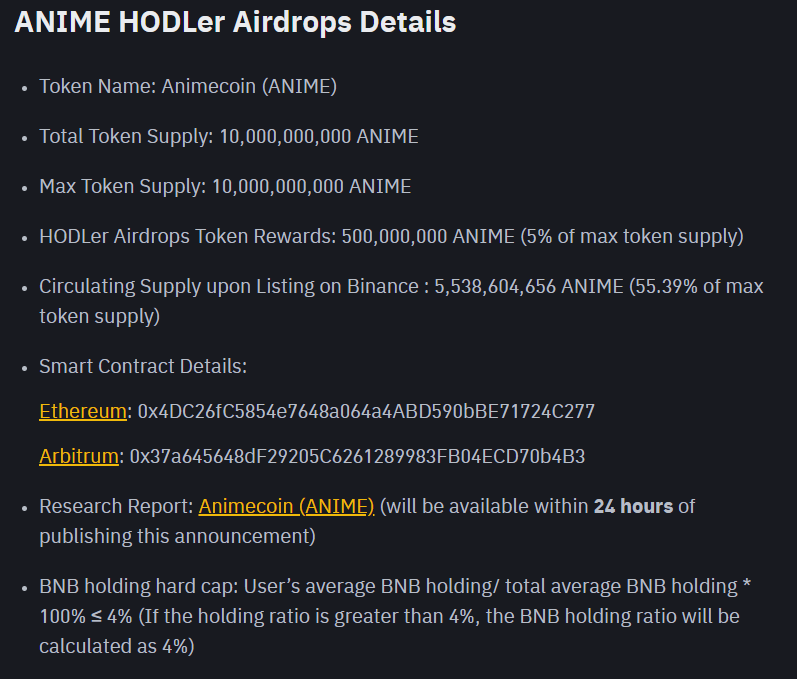Open the Ethereum contract link

point(83,411)
